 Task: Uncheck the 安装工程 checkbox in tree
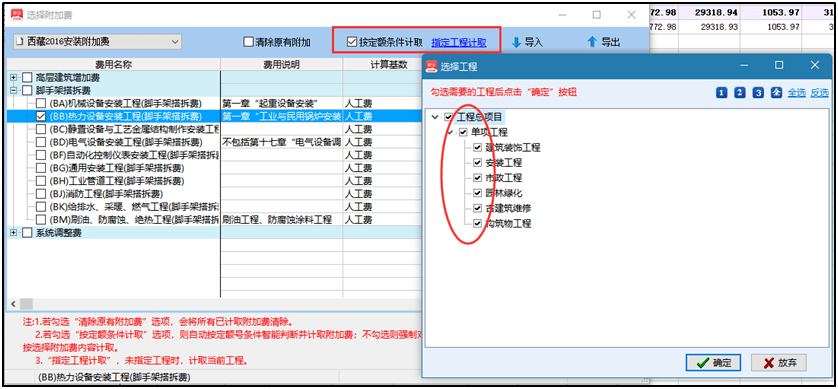coord(478,162)
